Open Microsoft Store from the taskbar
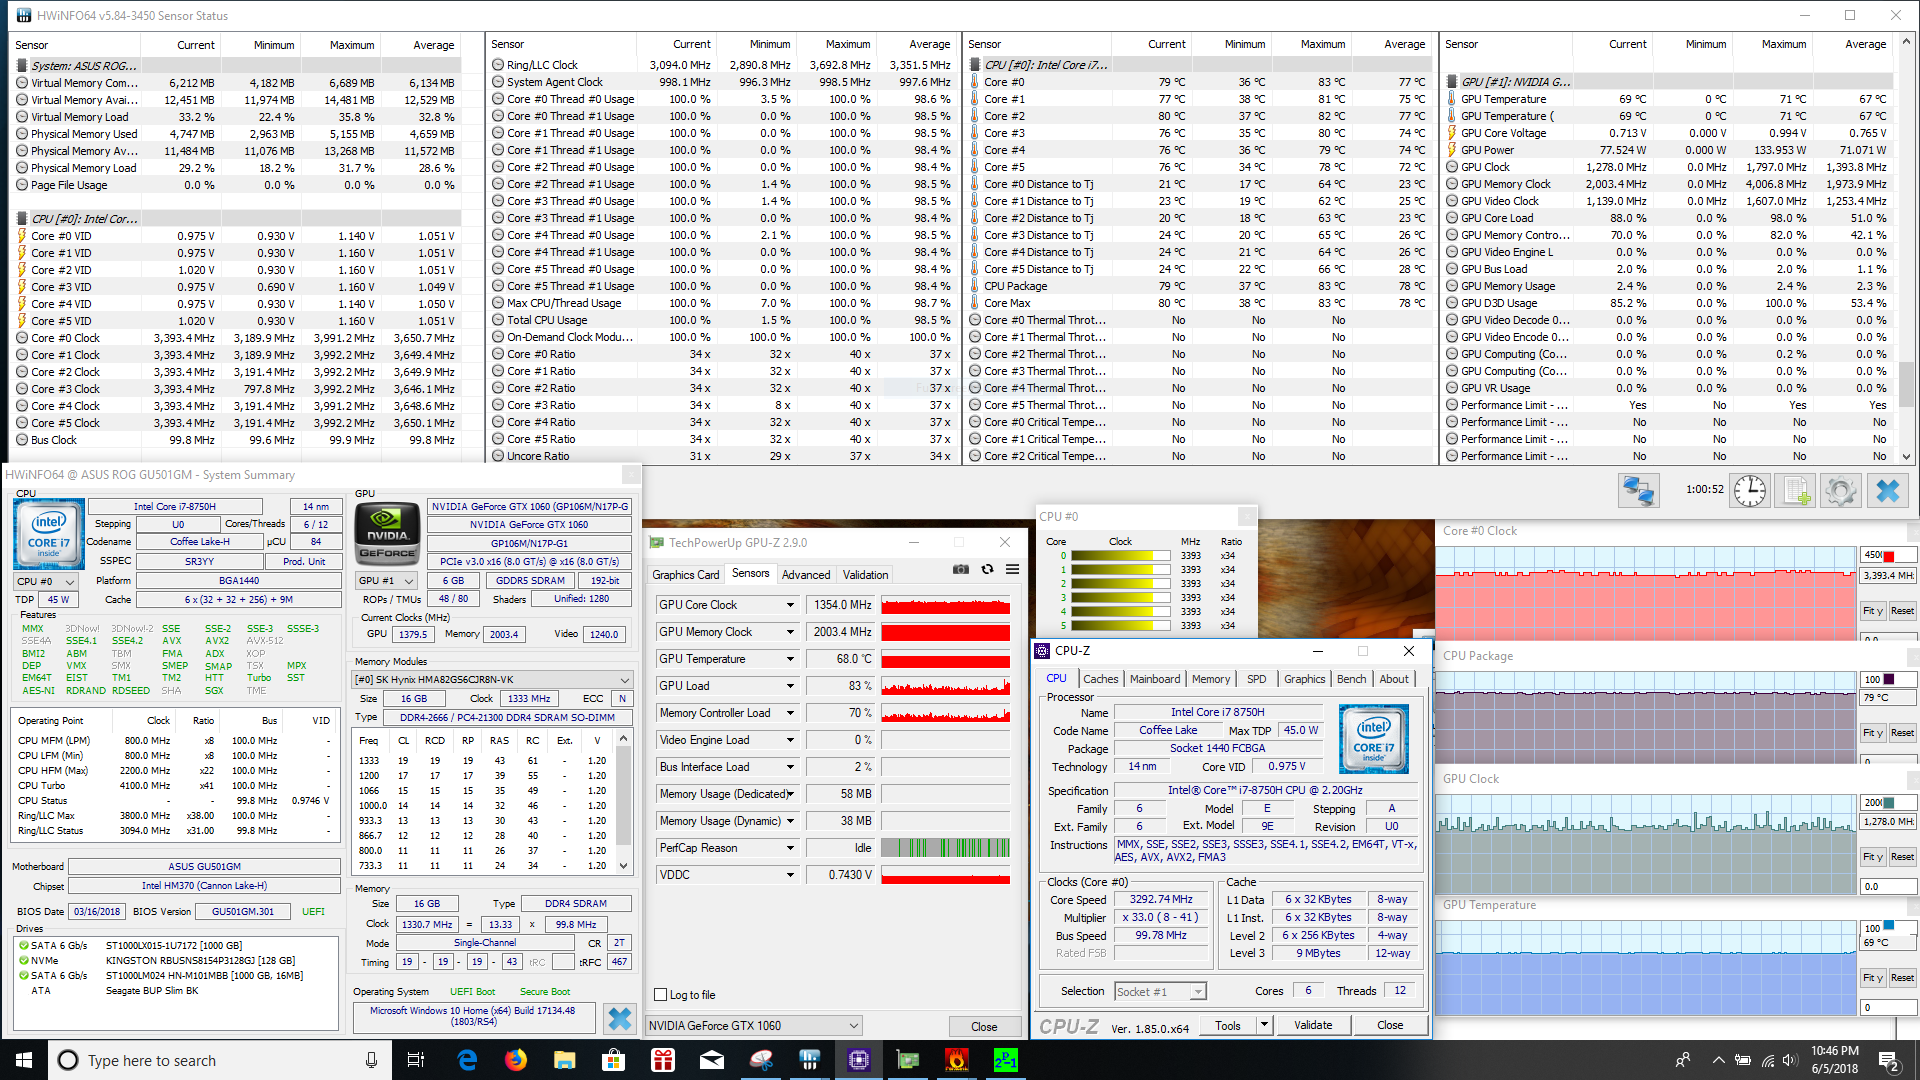Screen dimensions: 1920x1080 (614, 1060)
